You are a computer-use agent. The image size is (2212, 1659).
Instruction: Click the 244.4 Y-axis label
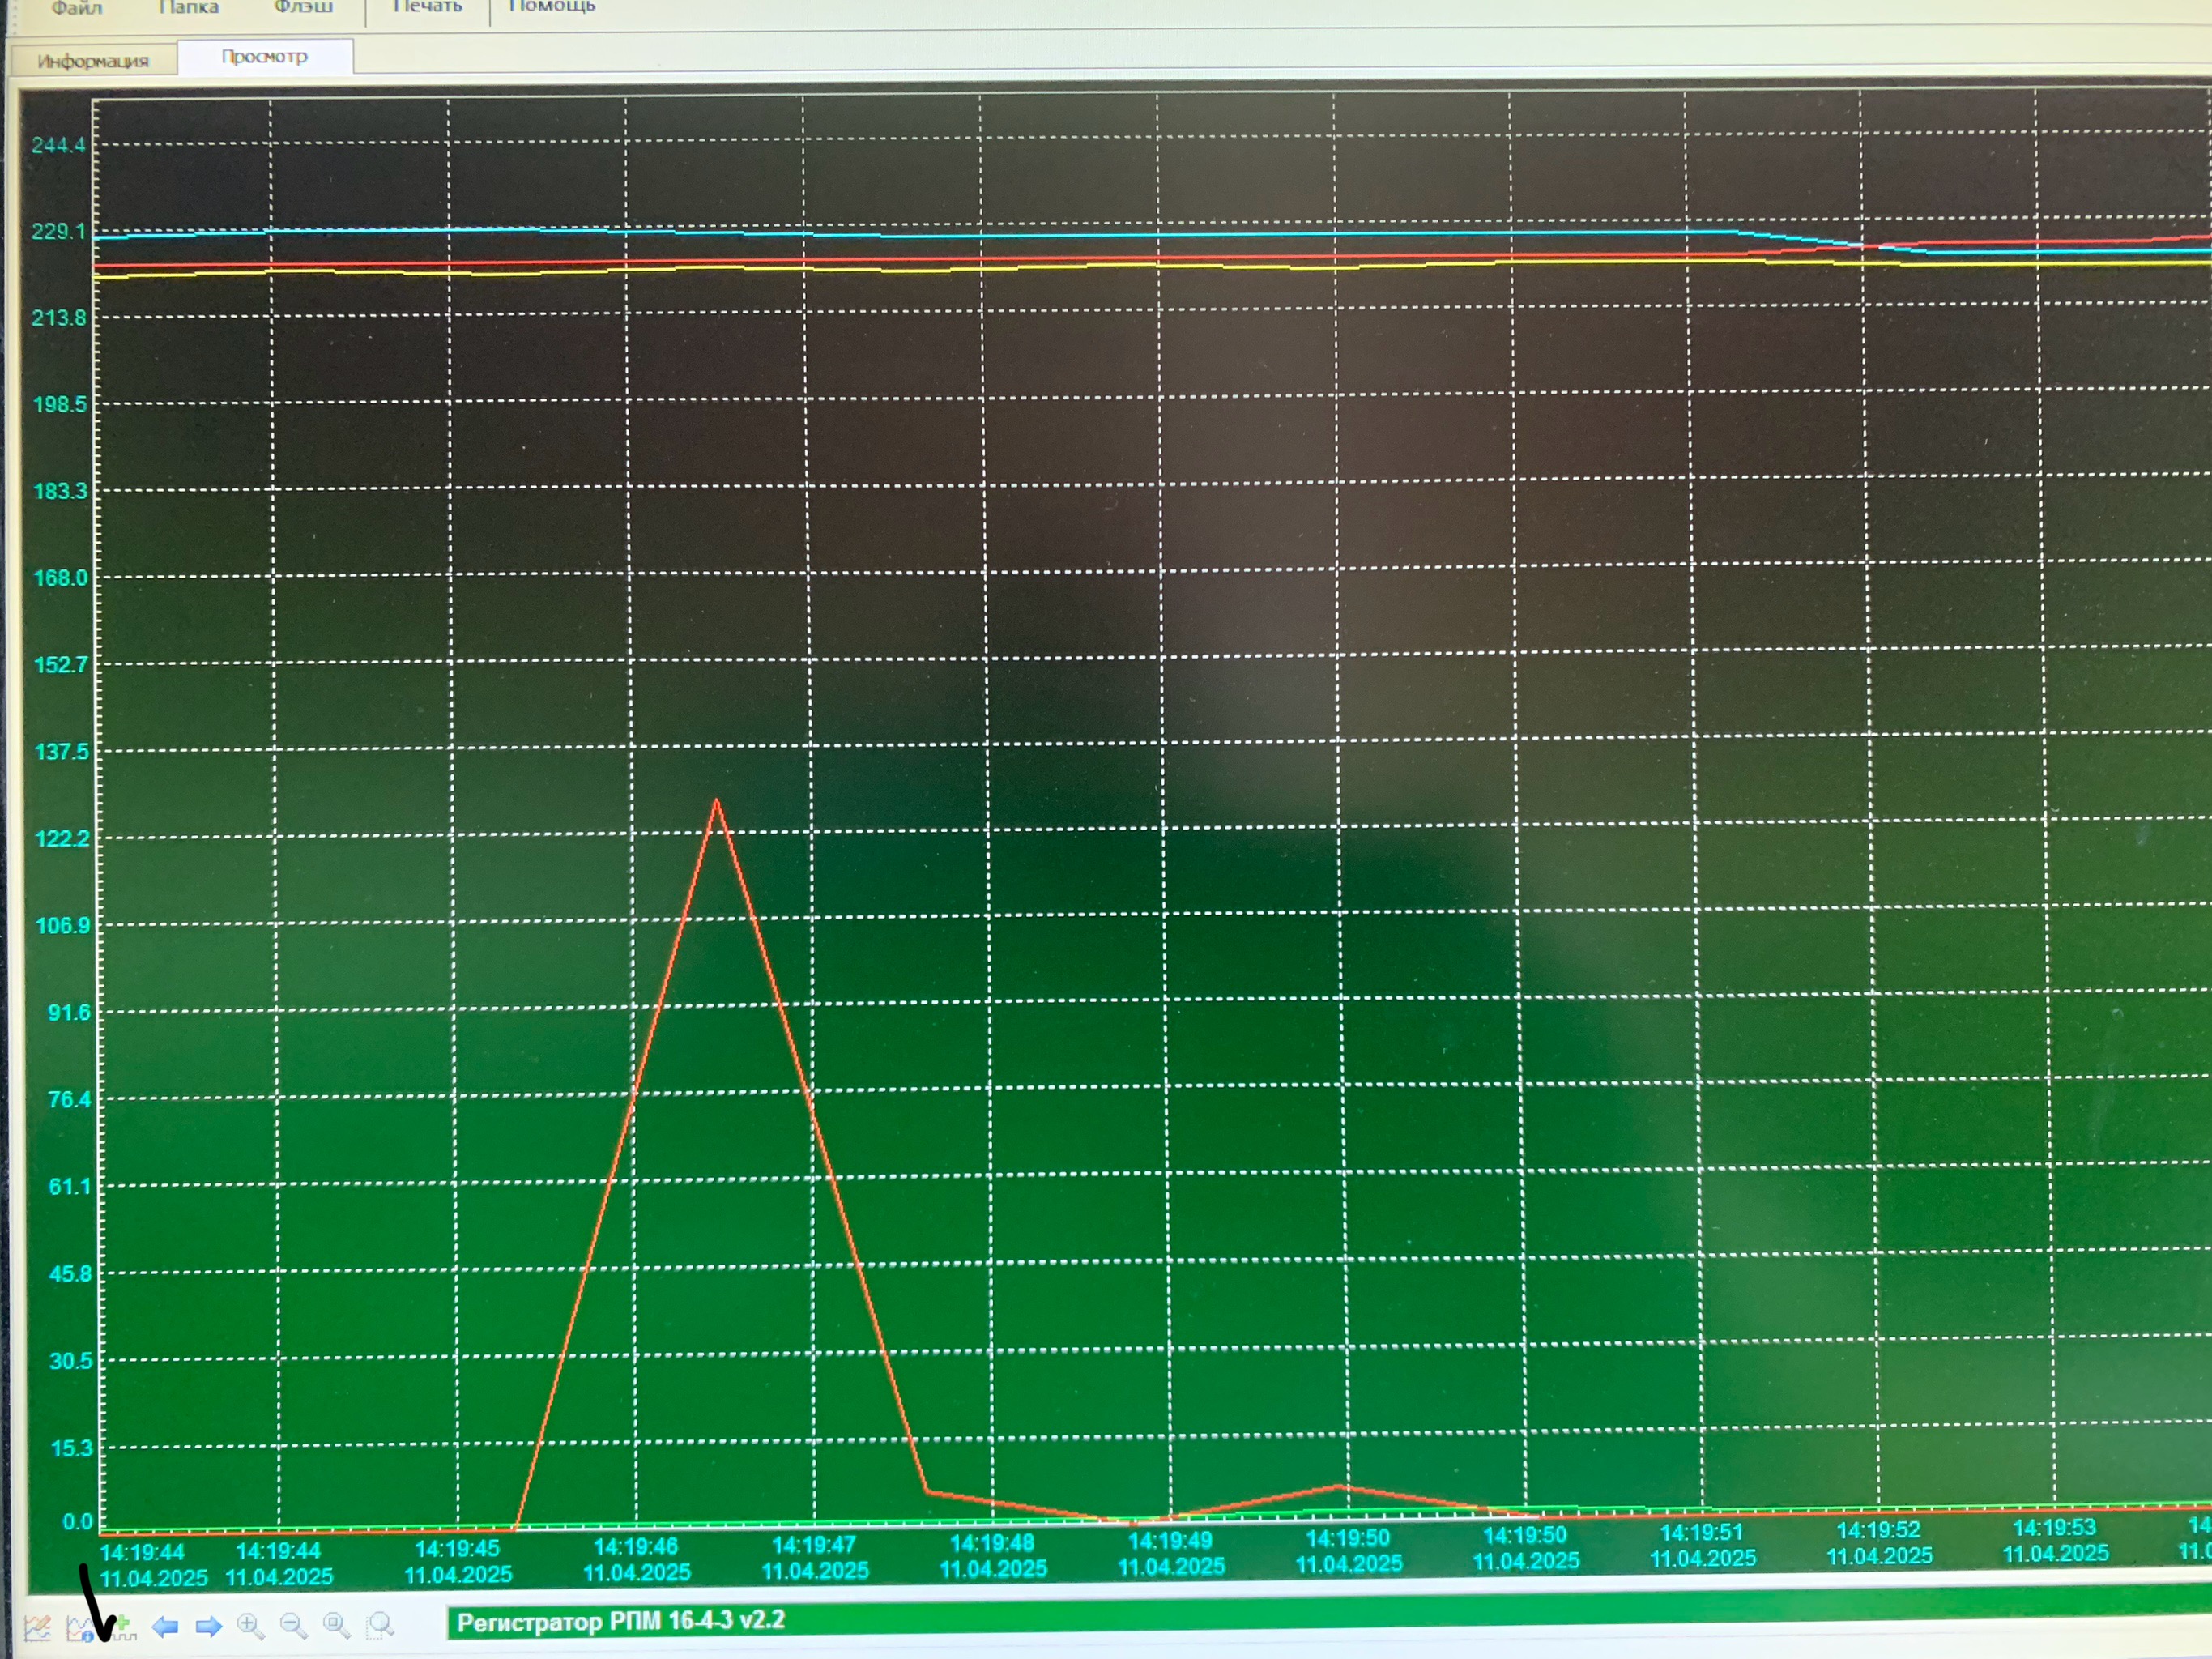click(x=58, y=145)
